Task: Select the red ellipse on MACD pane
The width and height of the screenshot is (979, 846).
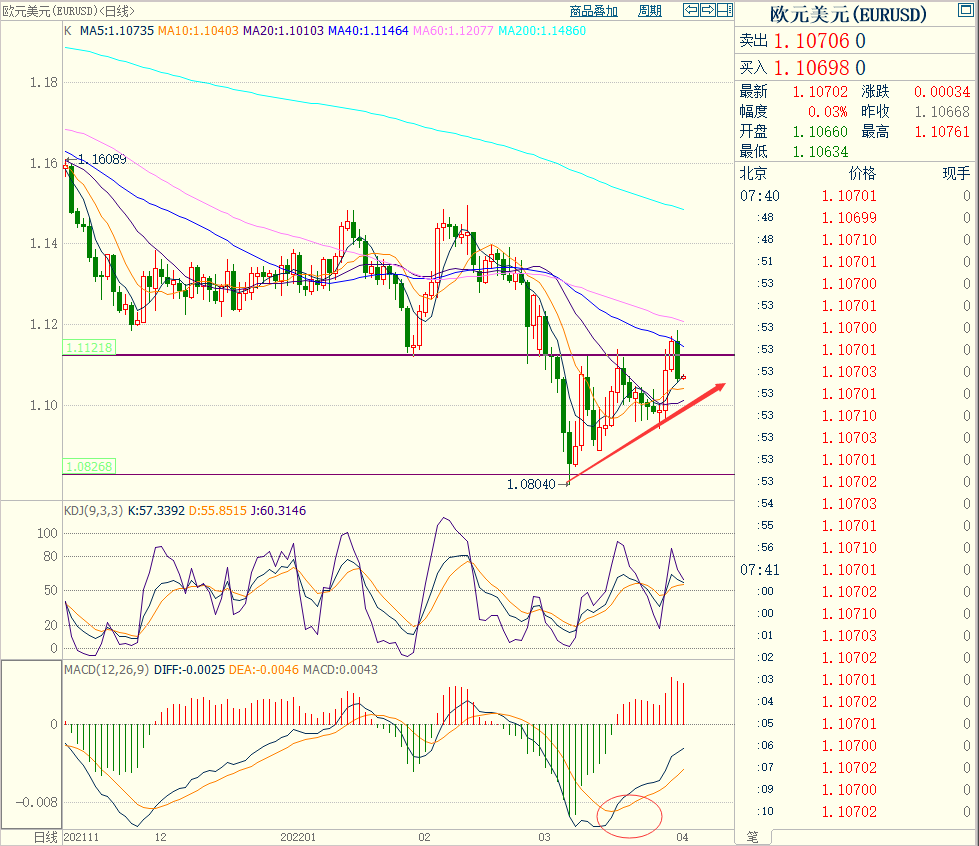Action: (x=629, y=809)
